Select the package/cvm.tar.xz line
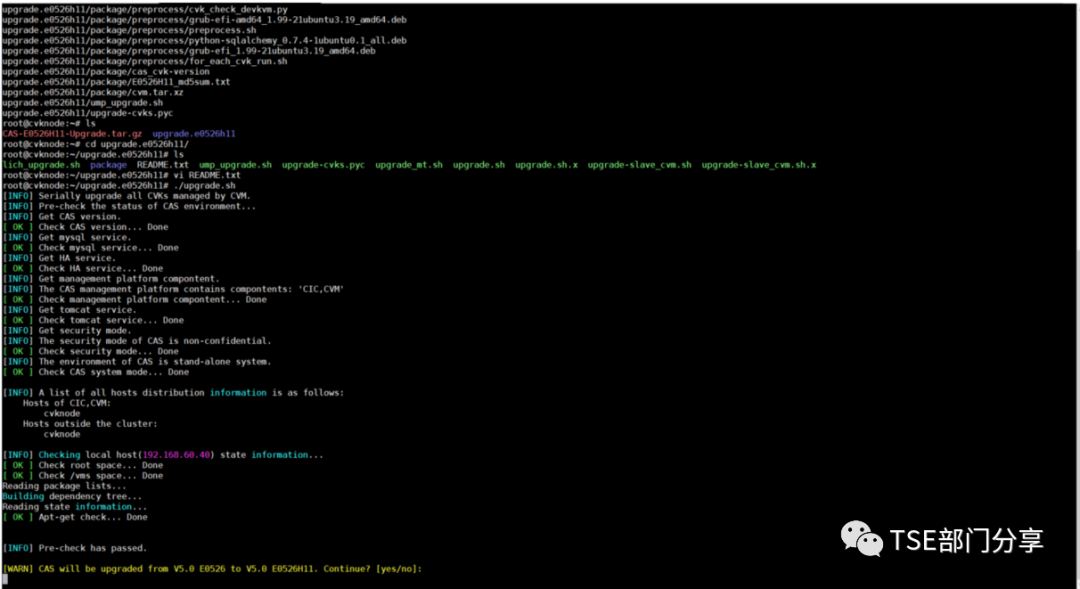The height and width of the screenshot is (589, 1080). click(92, 92)
